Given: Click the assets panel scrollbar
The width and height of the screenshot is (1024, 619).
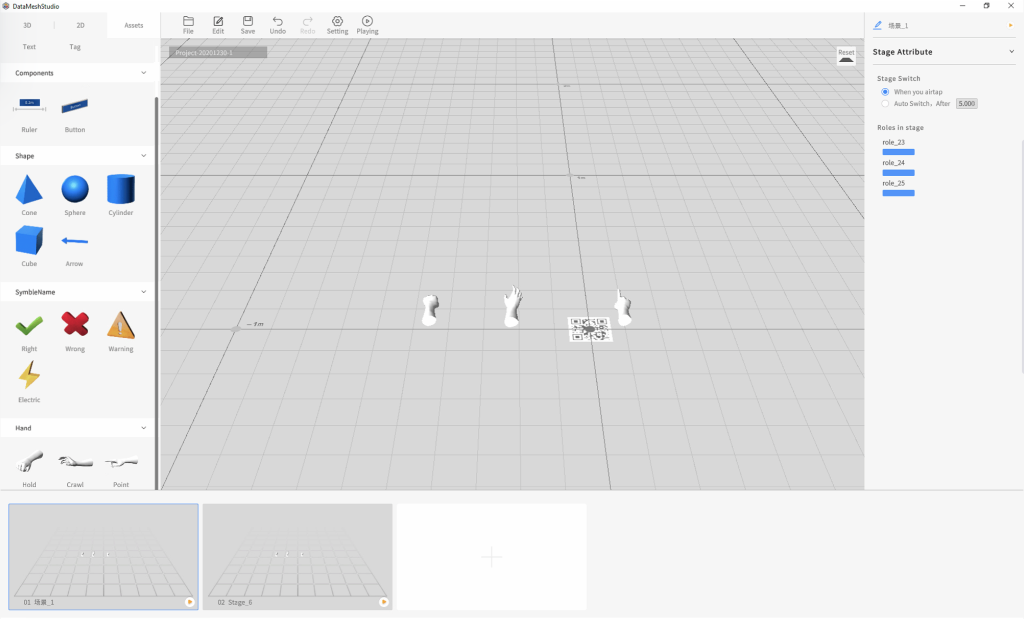Looking at the screenshot, I should click(157, 293).
